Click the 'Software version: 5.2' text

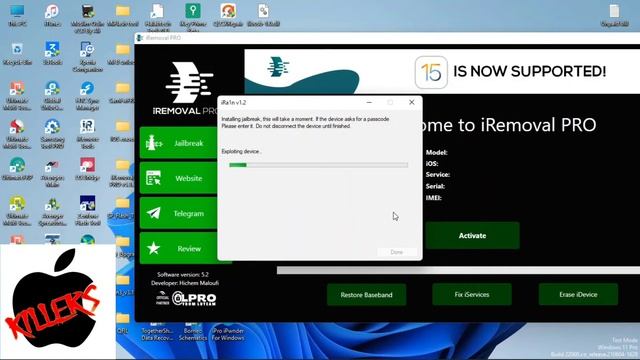click(x=183, y=275)
